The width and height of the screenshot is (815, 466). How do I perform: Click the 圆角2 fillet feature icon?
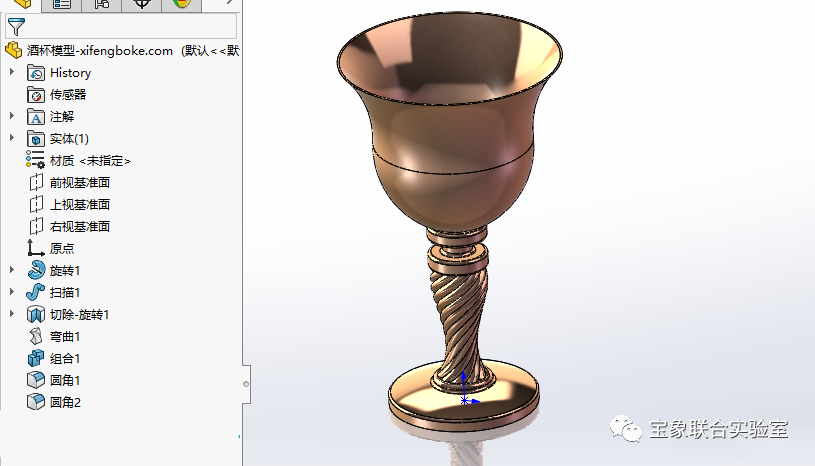[x=35, y=402]
